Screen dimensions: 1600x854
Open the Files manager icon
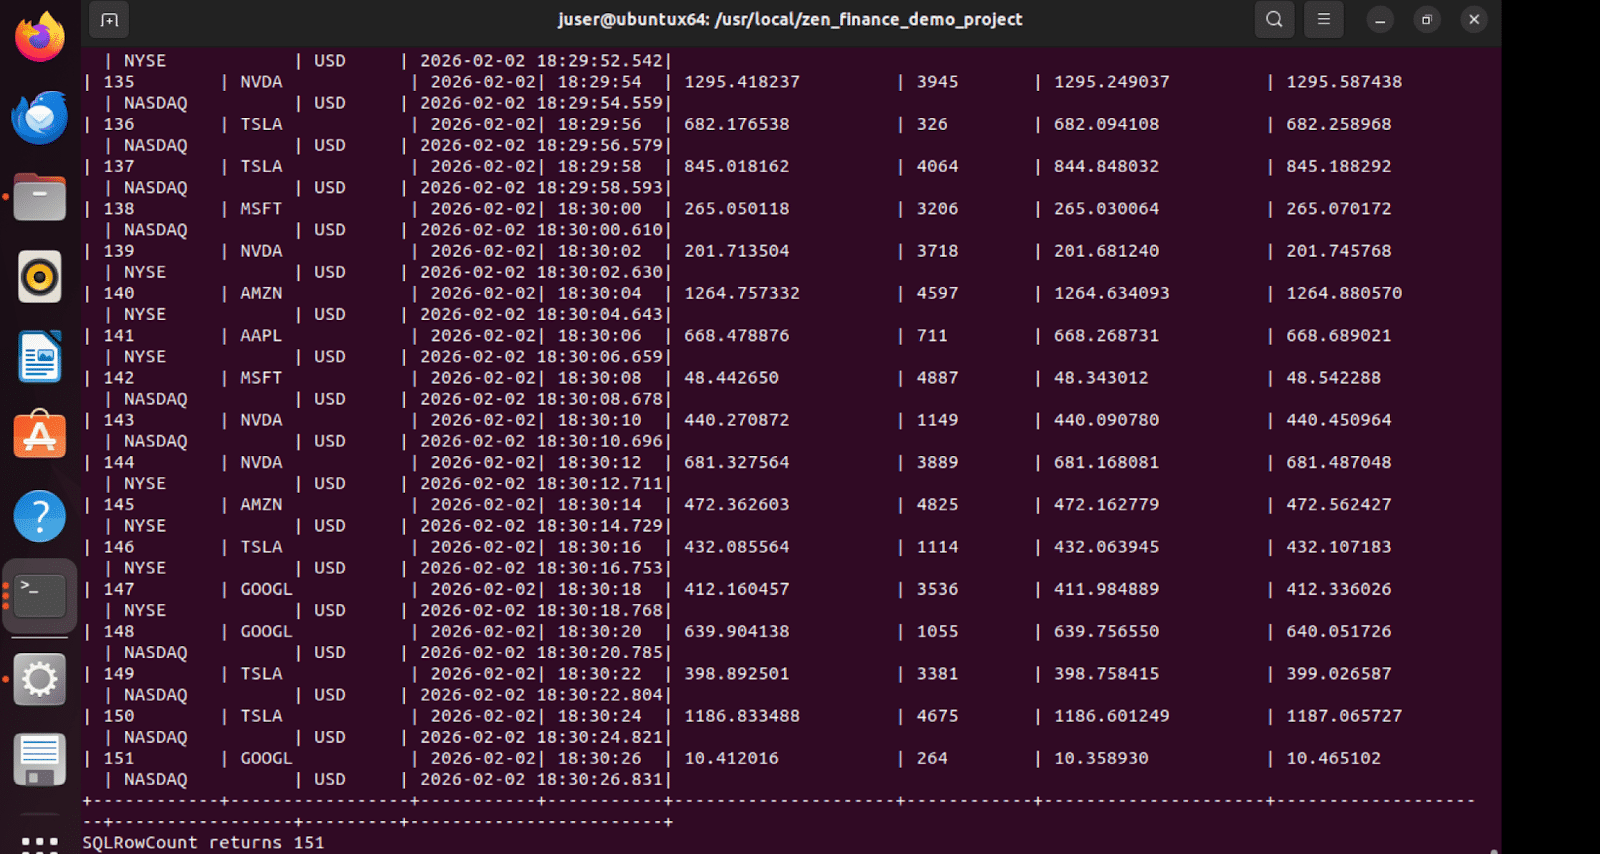click(x=40, y=197)
